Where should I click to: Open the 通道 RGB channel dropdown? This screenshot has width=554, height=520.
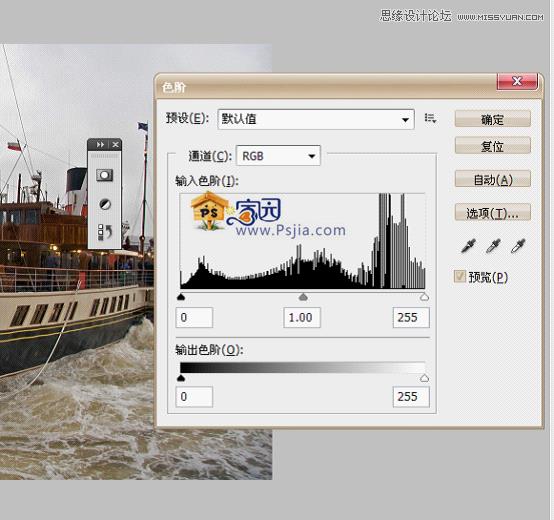(278, 155)
